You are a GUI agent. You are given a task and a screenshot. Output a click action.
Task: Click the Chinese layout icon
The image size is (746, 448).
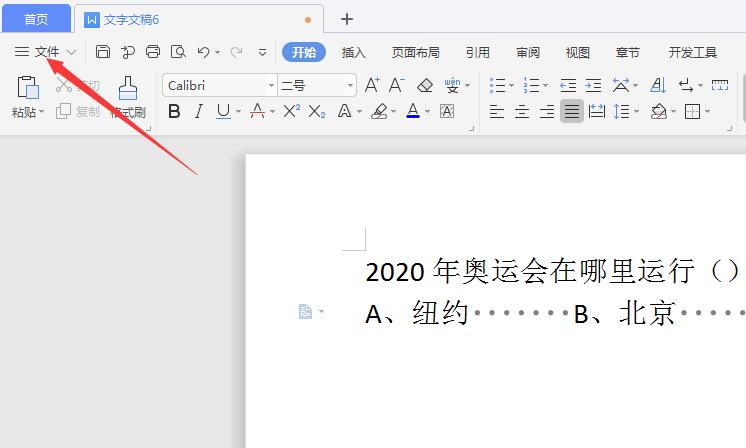(x=620, y=86)
